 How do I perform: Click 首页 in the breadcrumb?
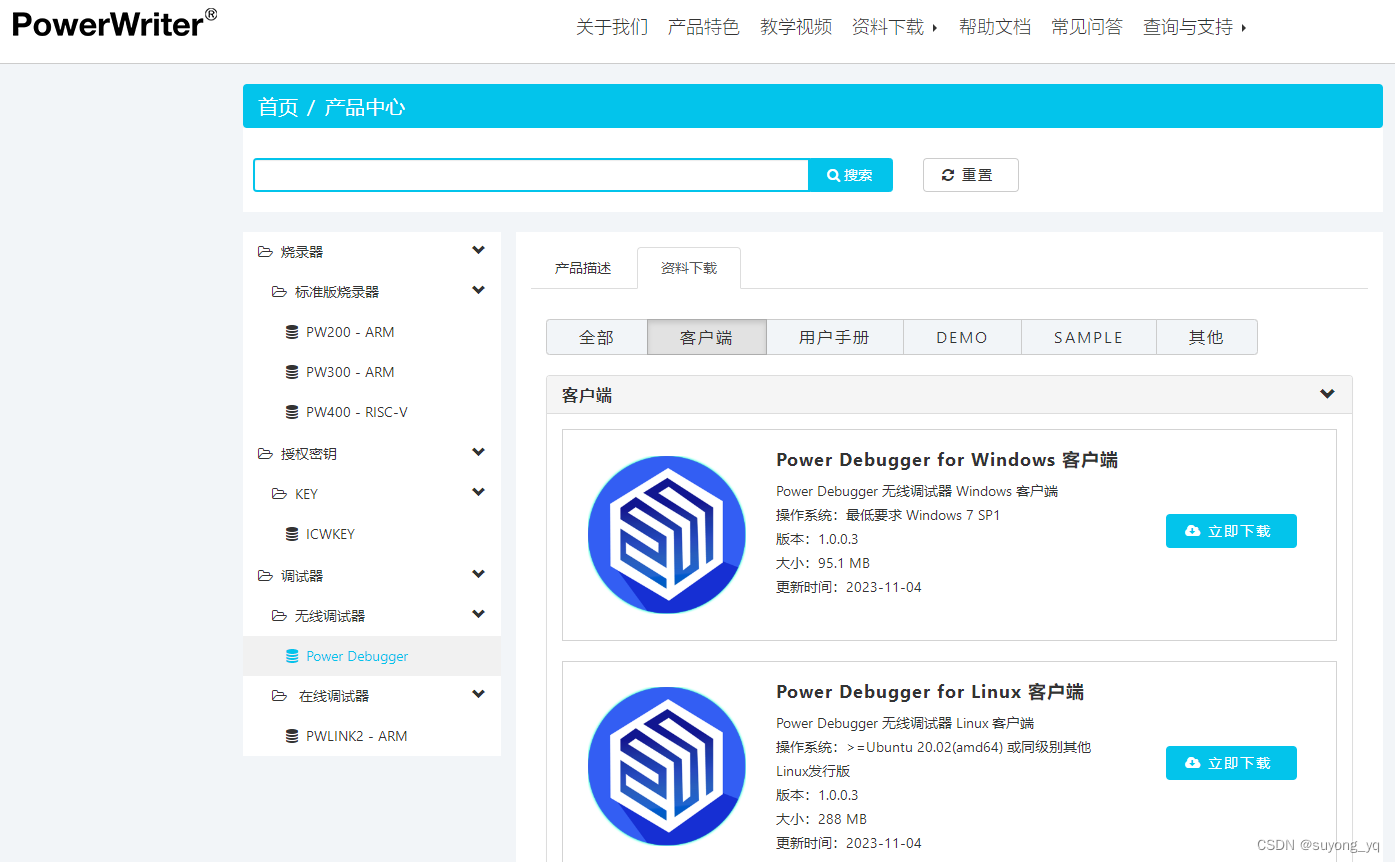click(278, 107)
